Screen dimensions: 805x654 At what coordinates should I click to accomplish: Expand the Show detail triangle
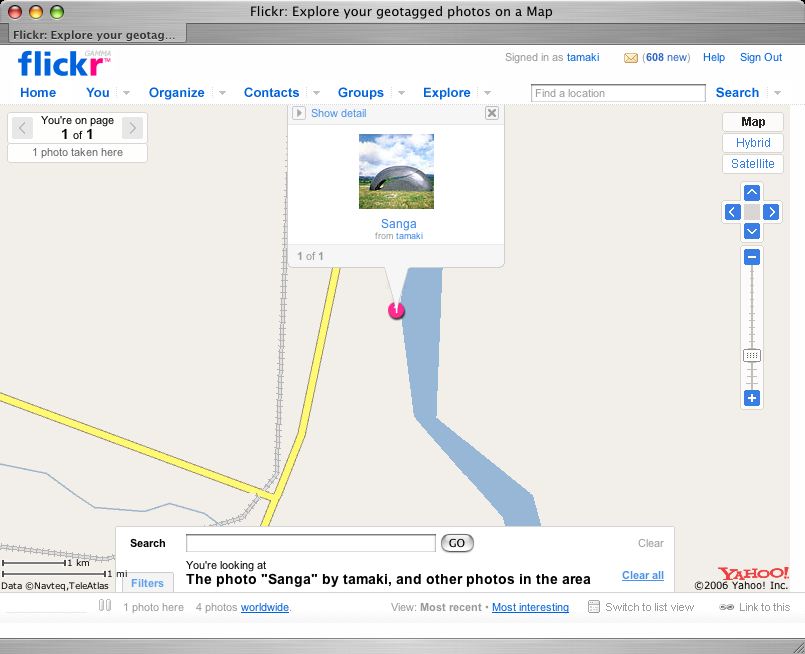click(x=298, y=113)
